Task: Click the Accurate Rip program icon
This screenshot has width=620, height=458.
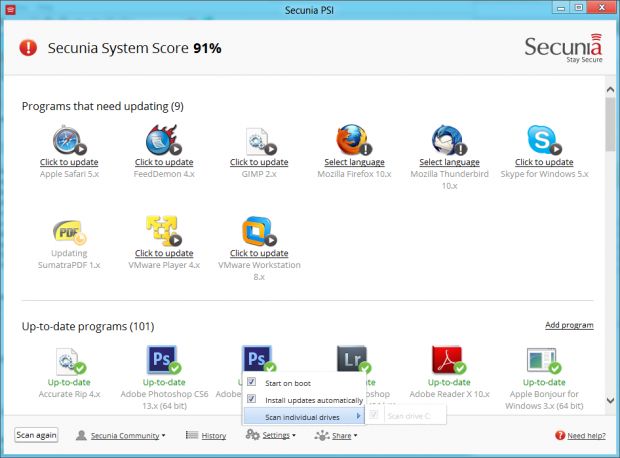Action: [70, 361]
